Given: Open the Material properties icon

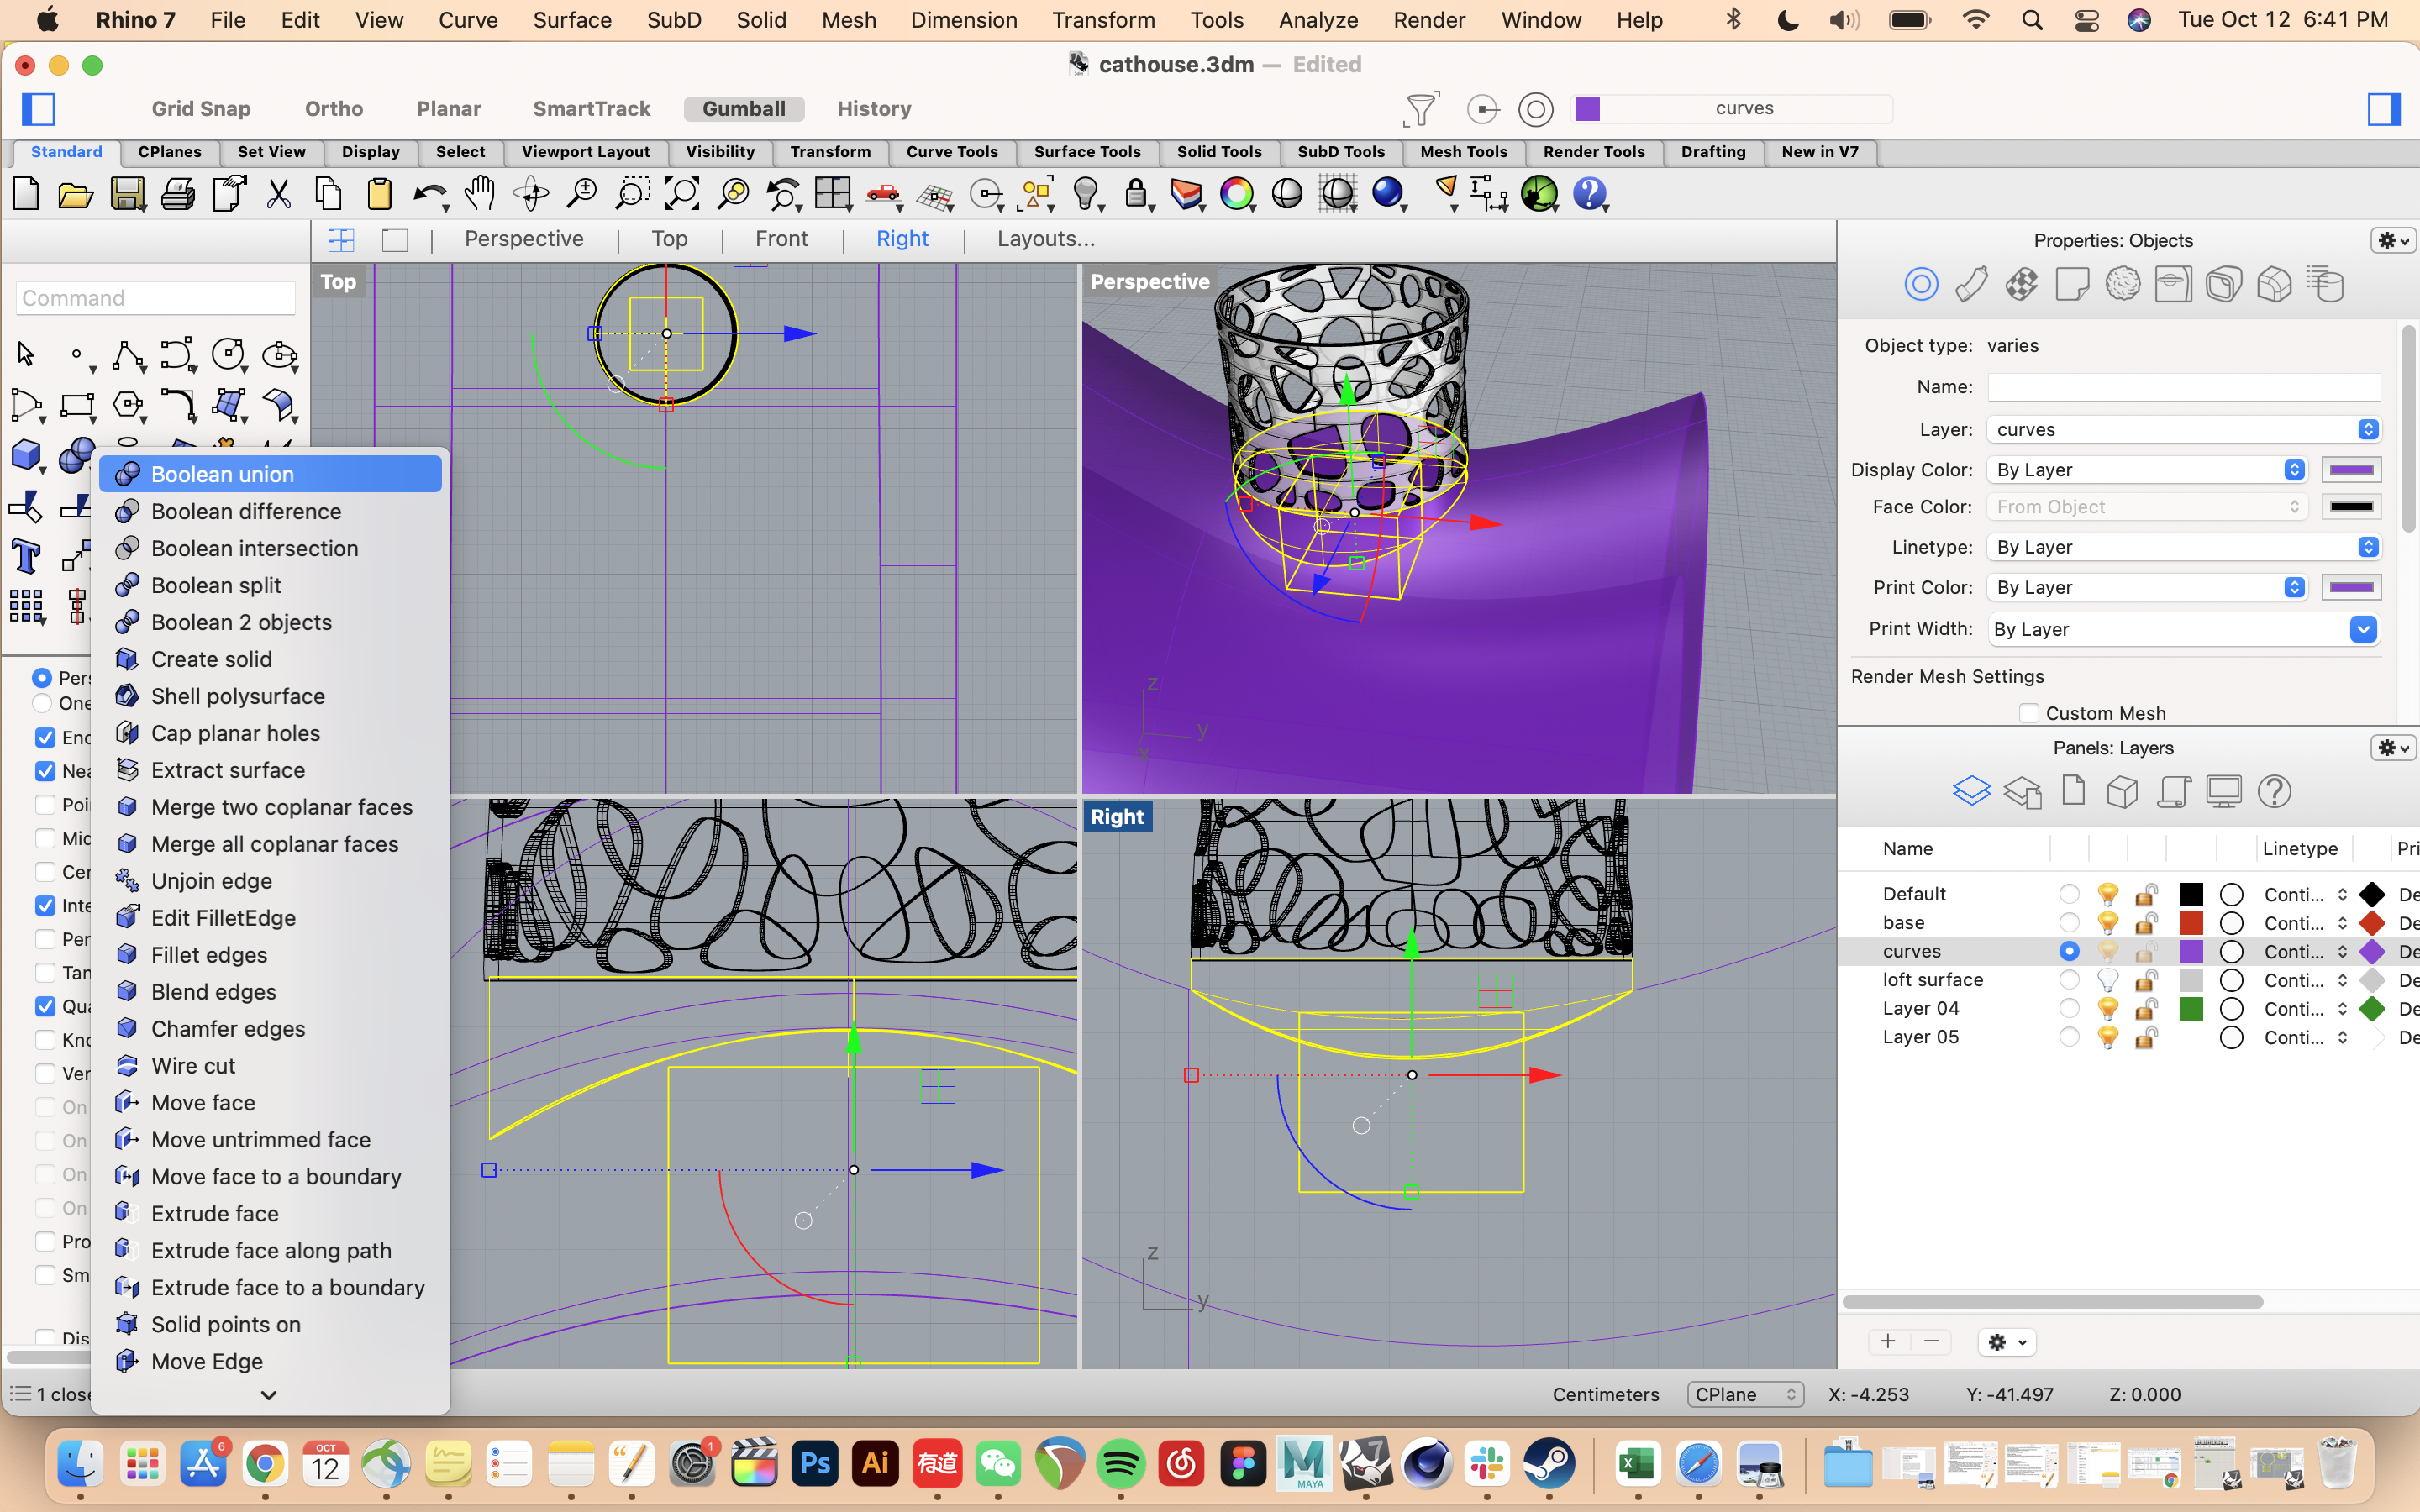Looking at the screenshot, I should click(x=1971, y=285).
